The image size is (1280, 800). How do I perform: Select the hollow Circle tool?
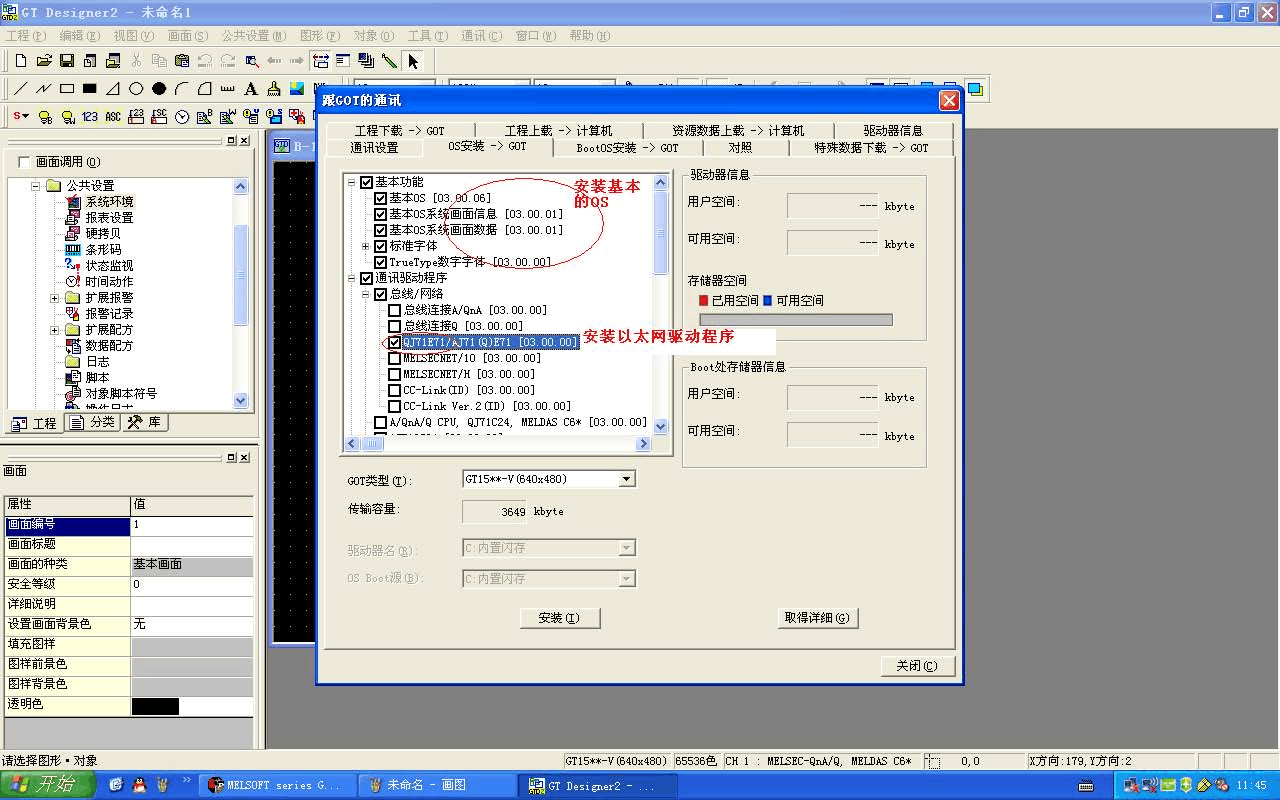pyautogui.click(x=136, y=89)
